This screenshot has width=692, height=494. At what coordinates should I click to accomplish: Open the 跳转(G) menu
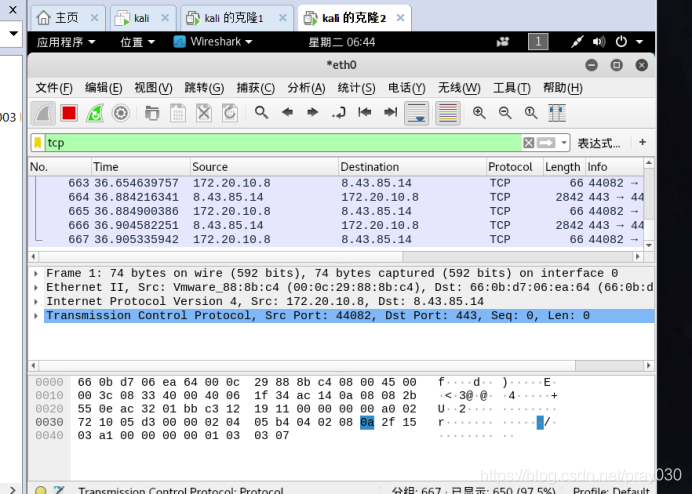(204, 88)
